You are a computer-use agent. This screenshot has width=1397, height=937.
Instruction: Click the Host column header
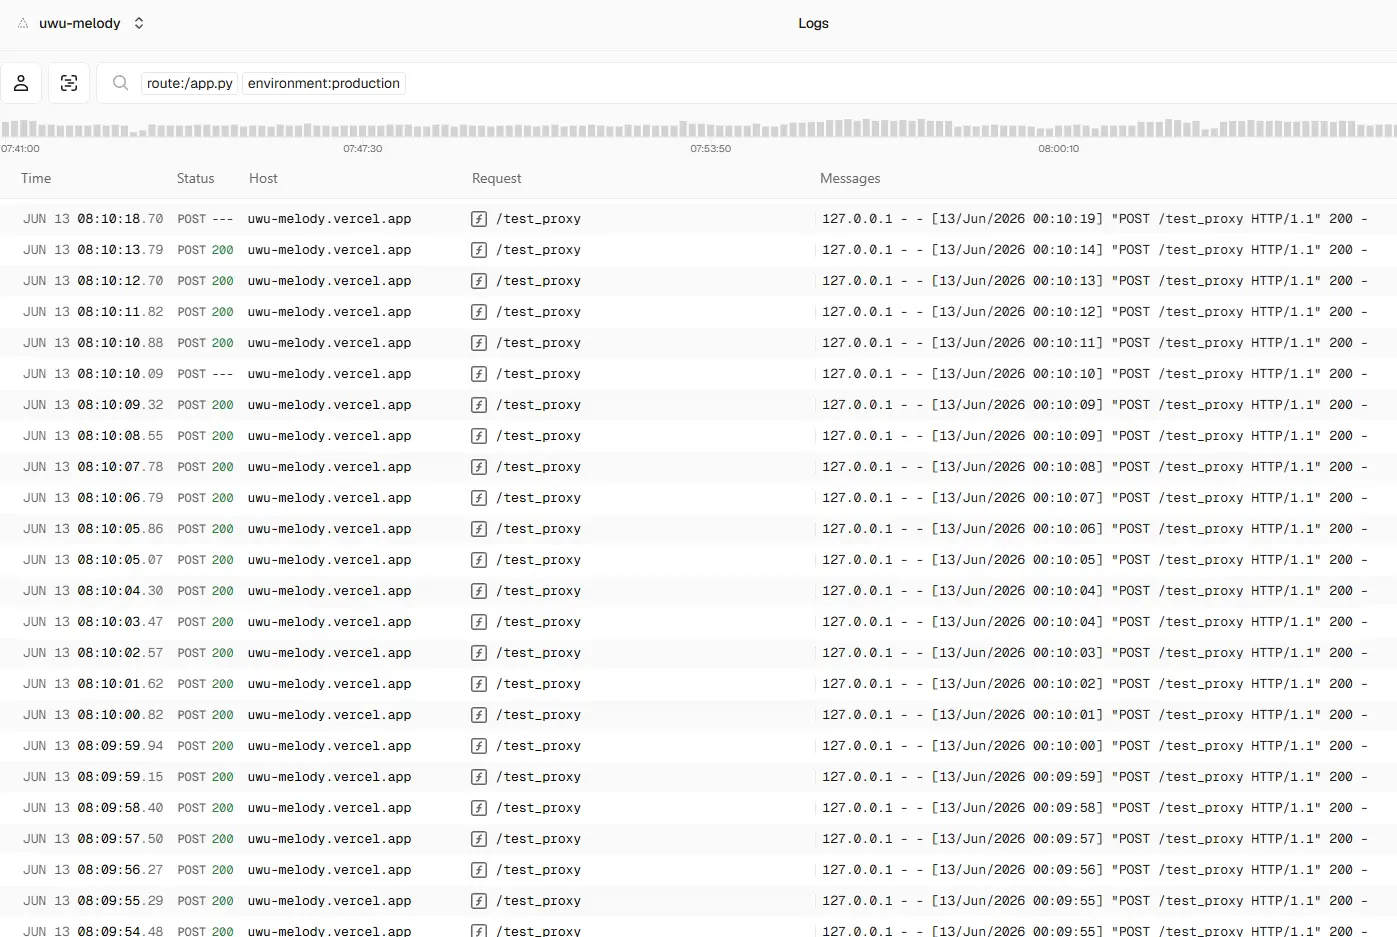[263, 178]
